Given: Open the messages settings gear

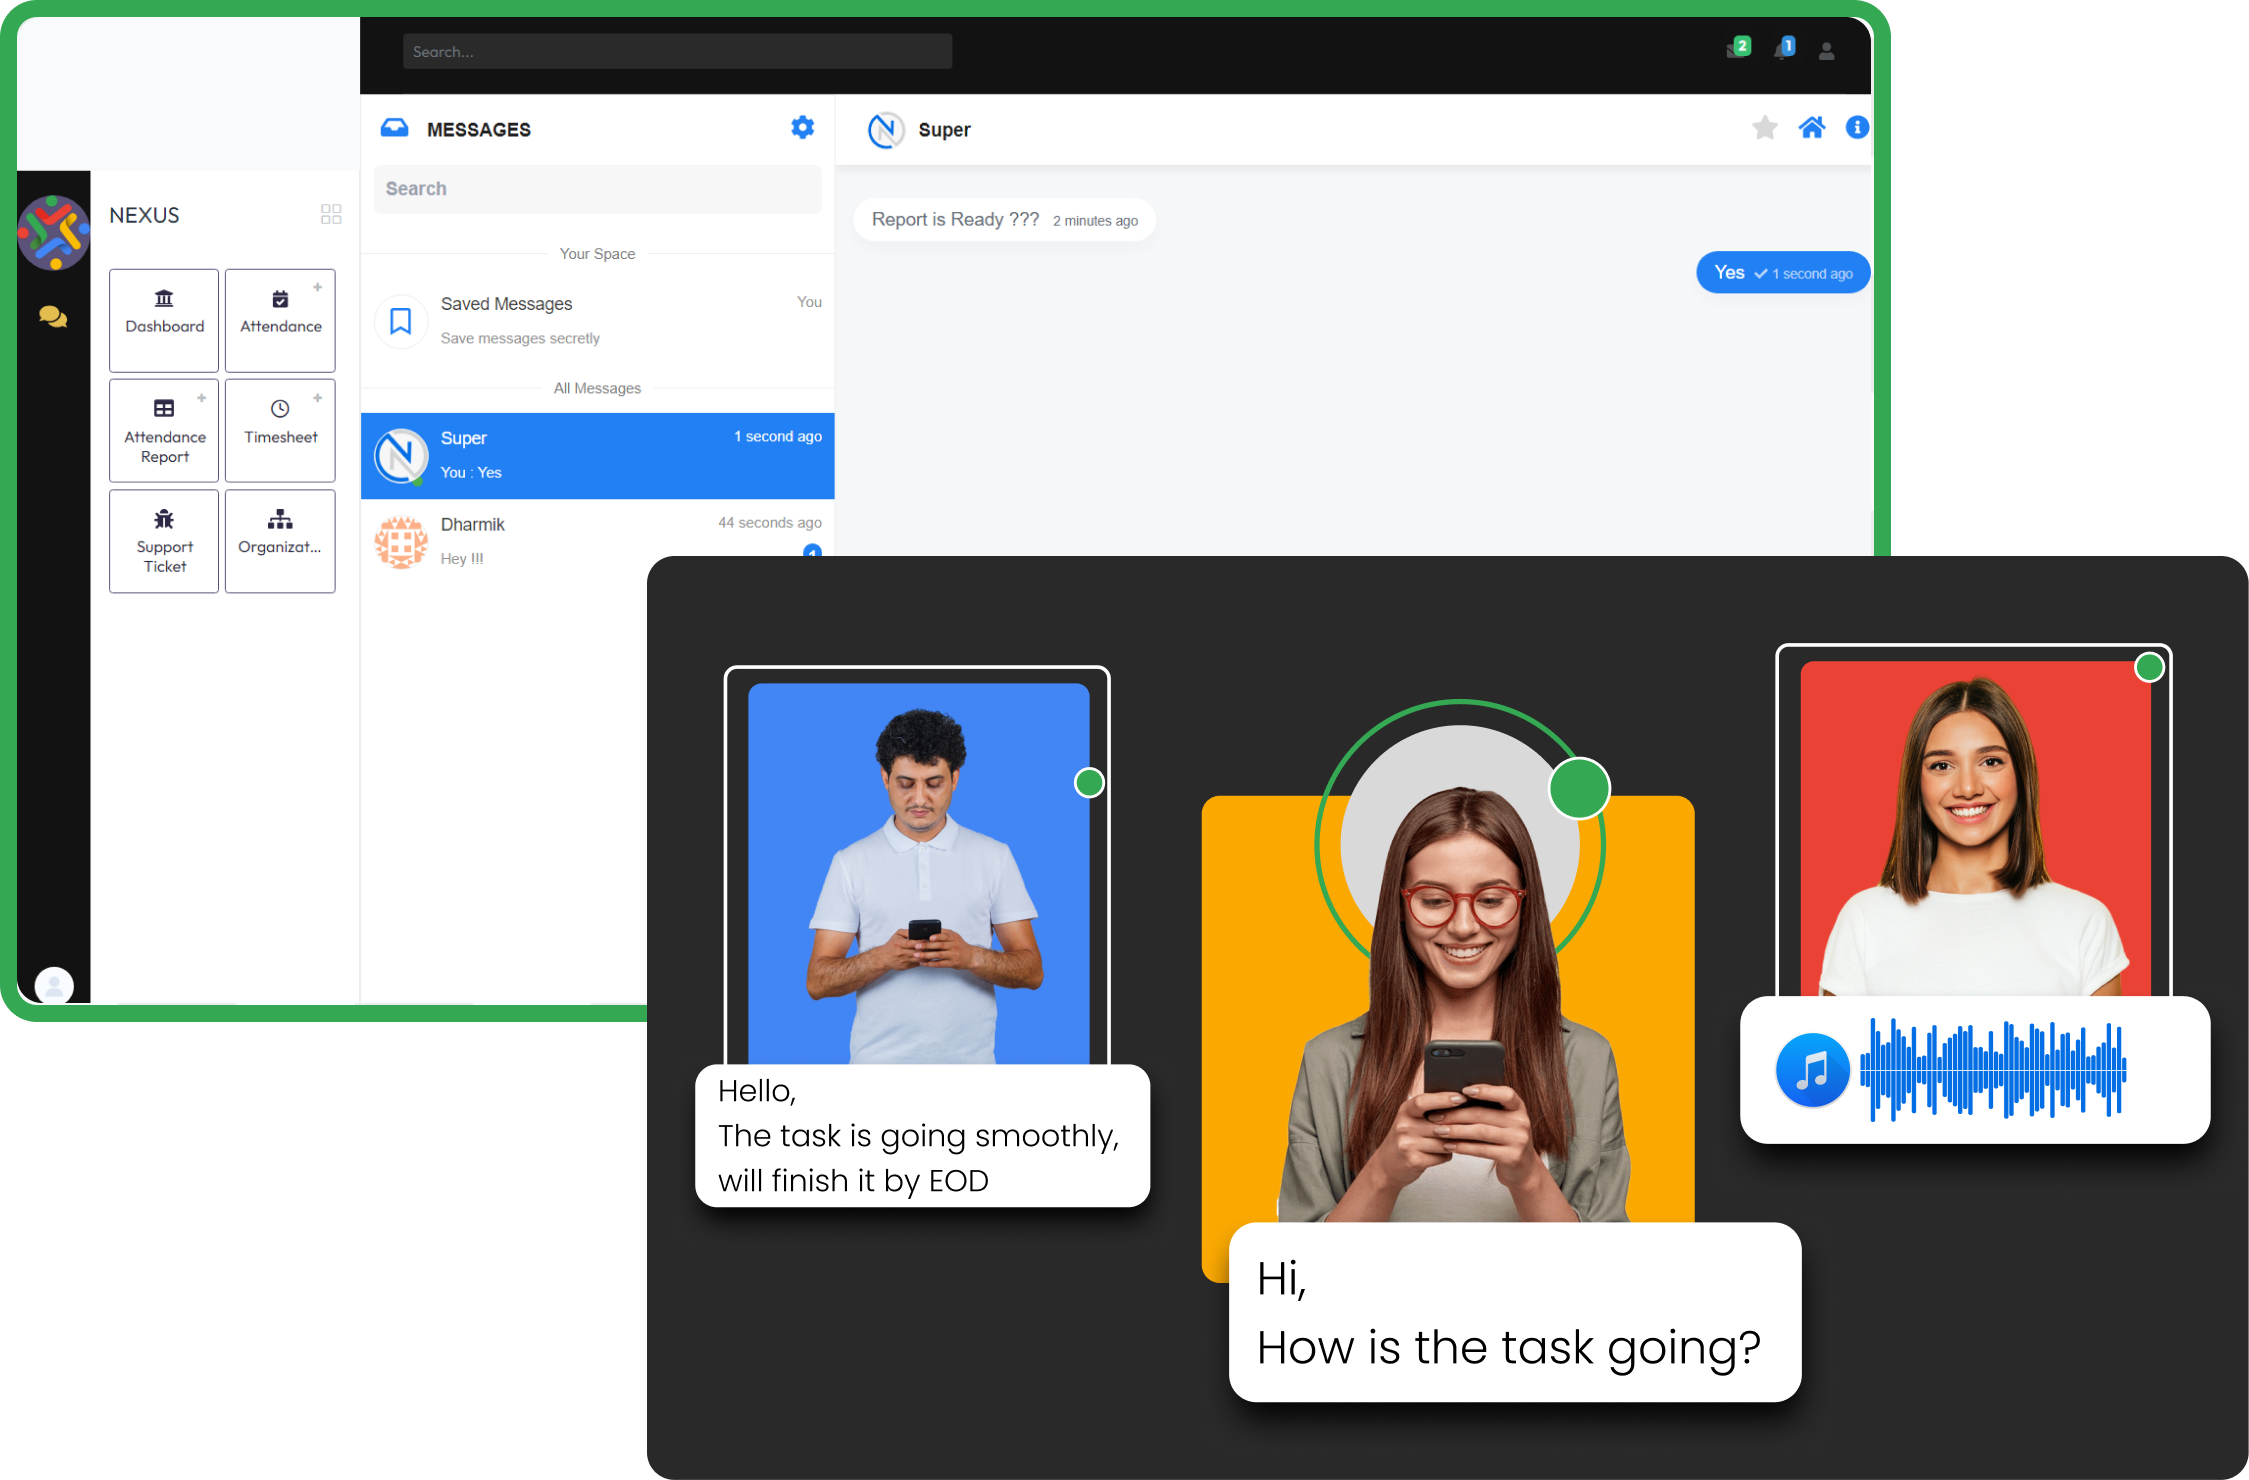Looking at the screenshot, I should [x=802, y=128].
